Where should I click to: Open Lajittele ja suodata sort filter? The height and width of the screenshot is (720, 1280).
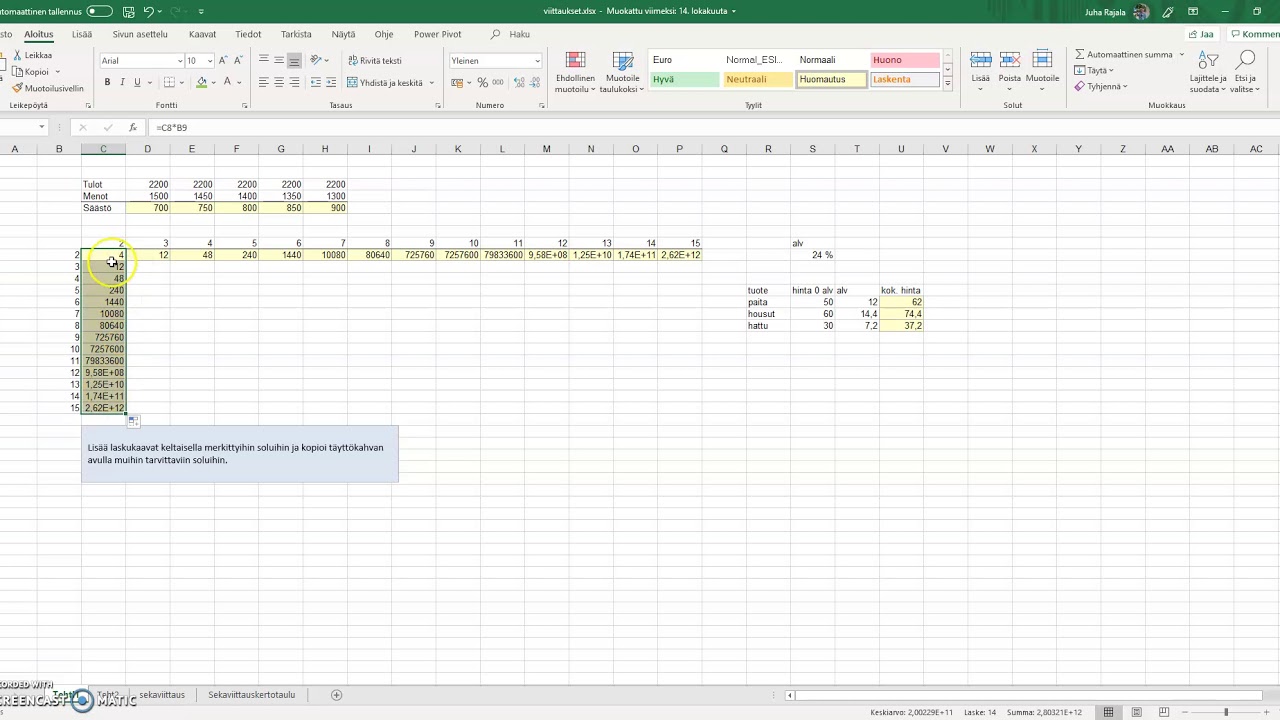[x=1207, y=72]
